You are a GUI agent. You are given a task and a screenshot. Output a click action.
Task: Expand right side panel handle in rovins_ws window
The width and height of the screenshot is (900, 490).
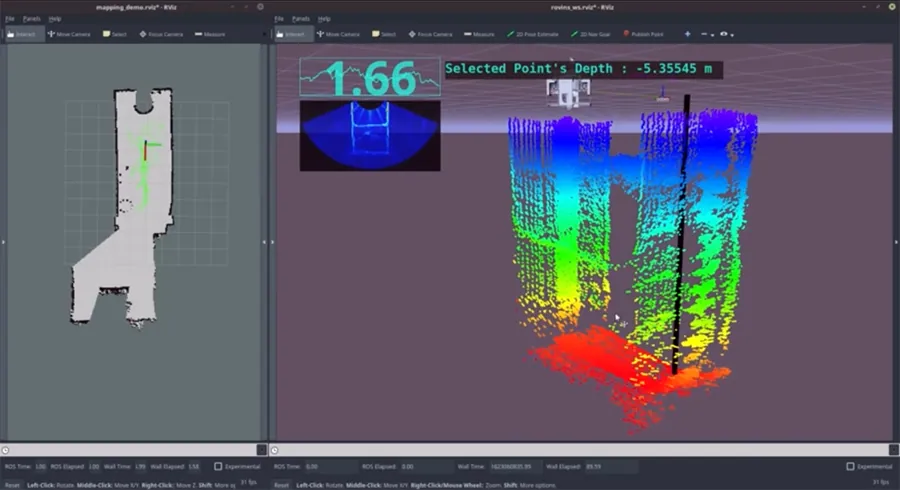[x=896, y=242]
